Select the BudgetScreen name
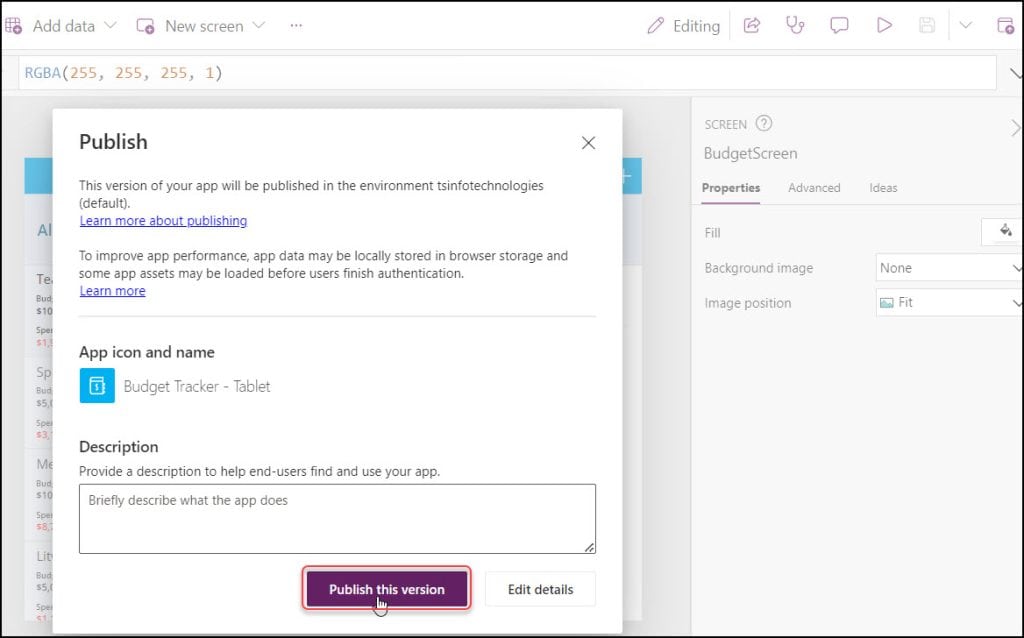This screenshot has width=1024, height=638. [750, 153]
